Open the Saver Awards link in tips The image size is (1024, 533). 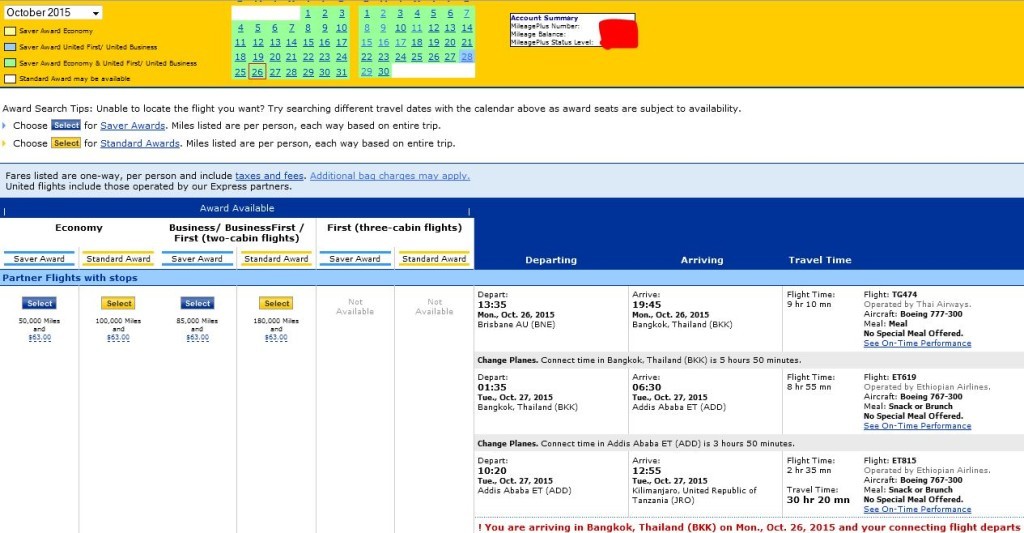click(133, 125)
